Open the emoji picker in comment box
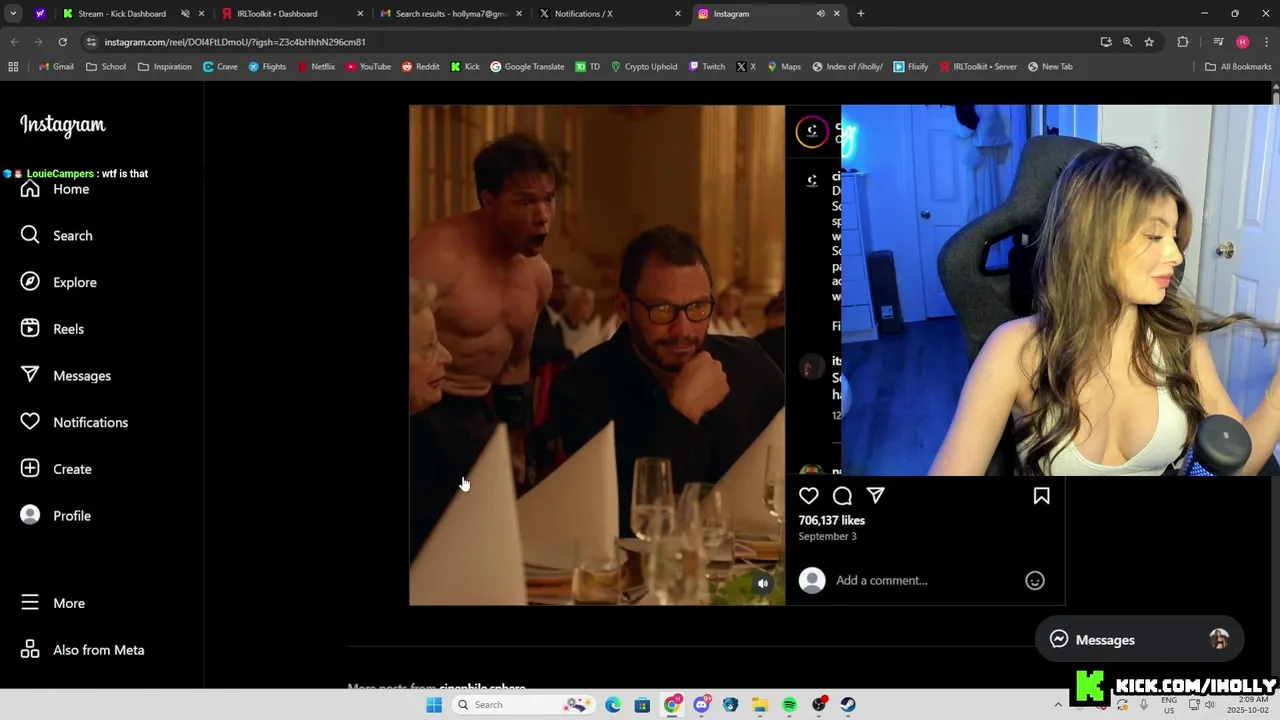Viewport: 1280px width, 720px height. coord(1035,581)
